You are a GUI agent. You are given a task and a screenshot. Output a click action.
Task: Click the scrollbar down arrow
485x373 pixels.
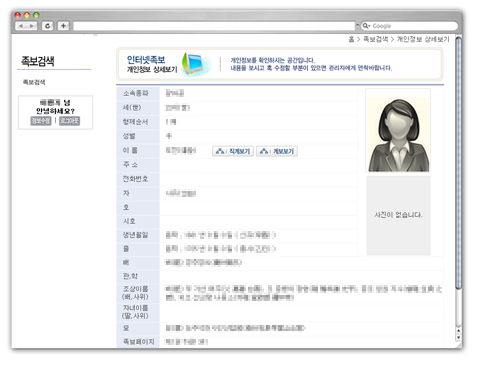tap(458, 337)
